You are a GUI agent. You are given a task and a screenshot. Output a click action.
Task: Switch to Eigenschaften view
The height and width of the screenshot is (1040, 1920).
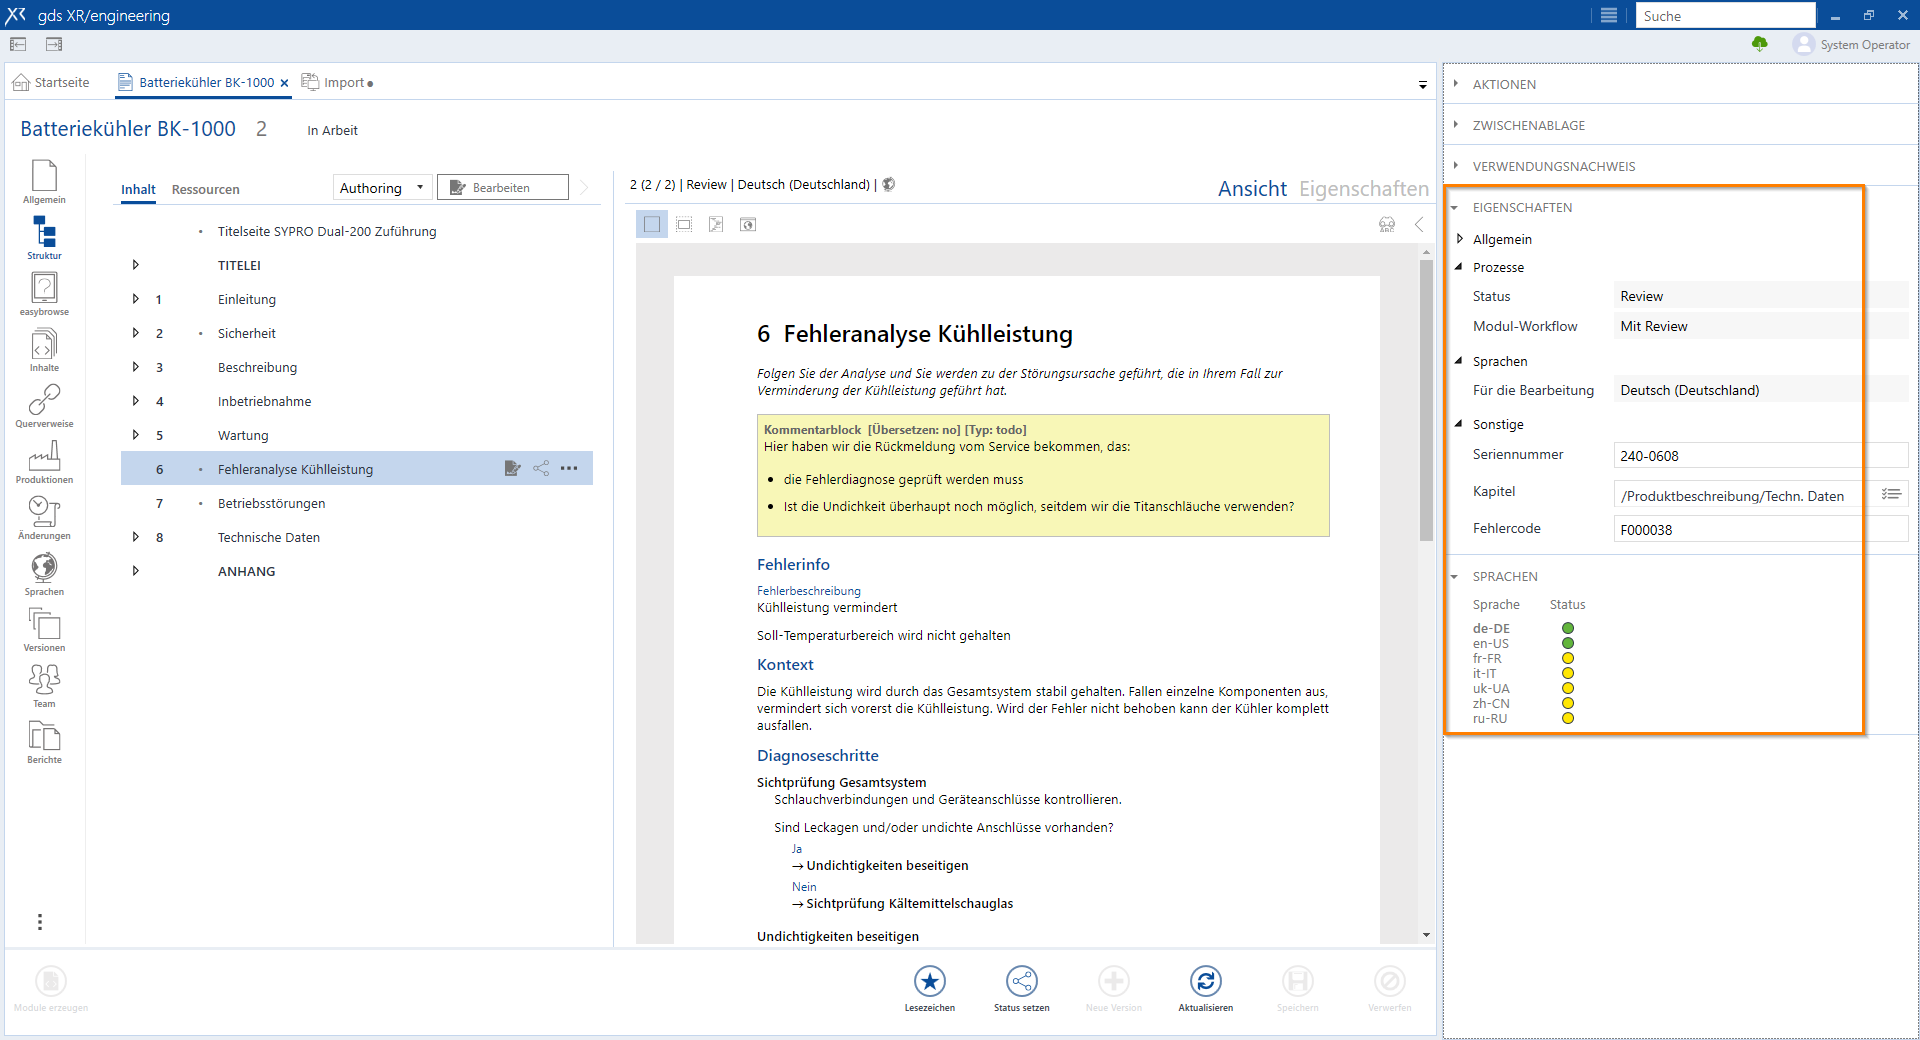(1363, 189)
